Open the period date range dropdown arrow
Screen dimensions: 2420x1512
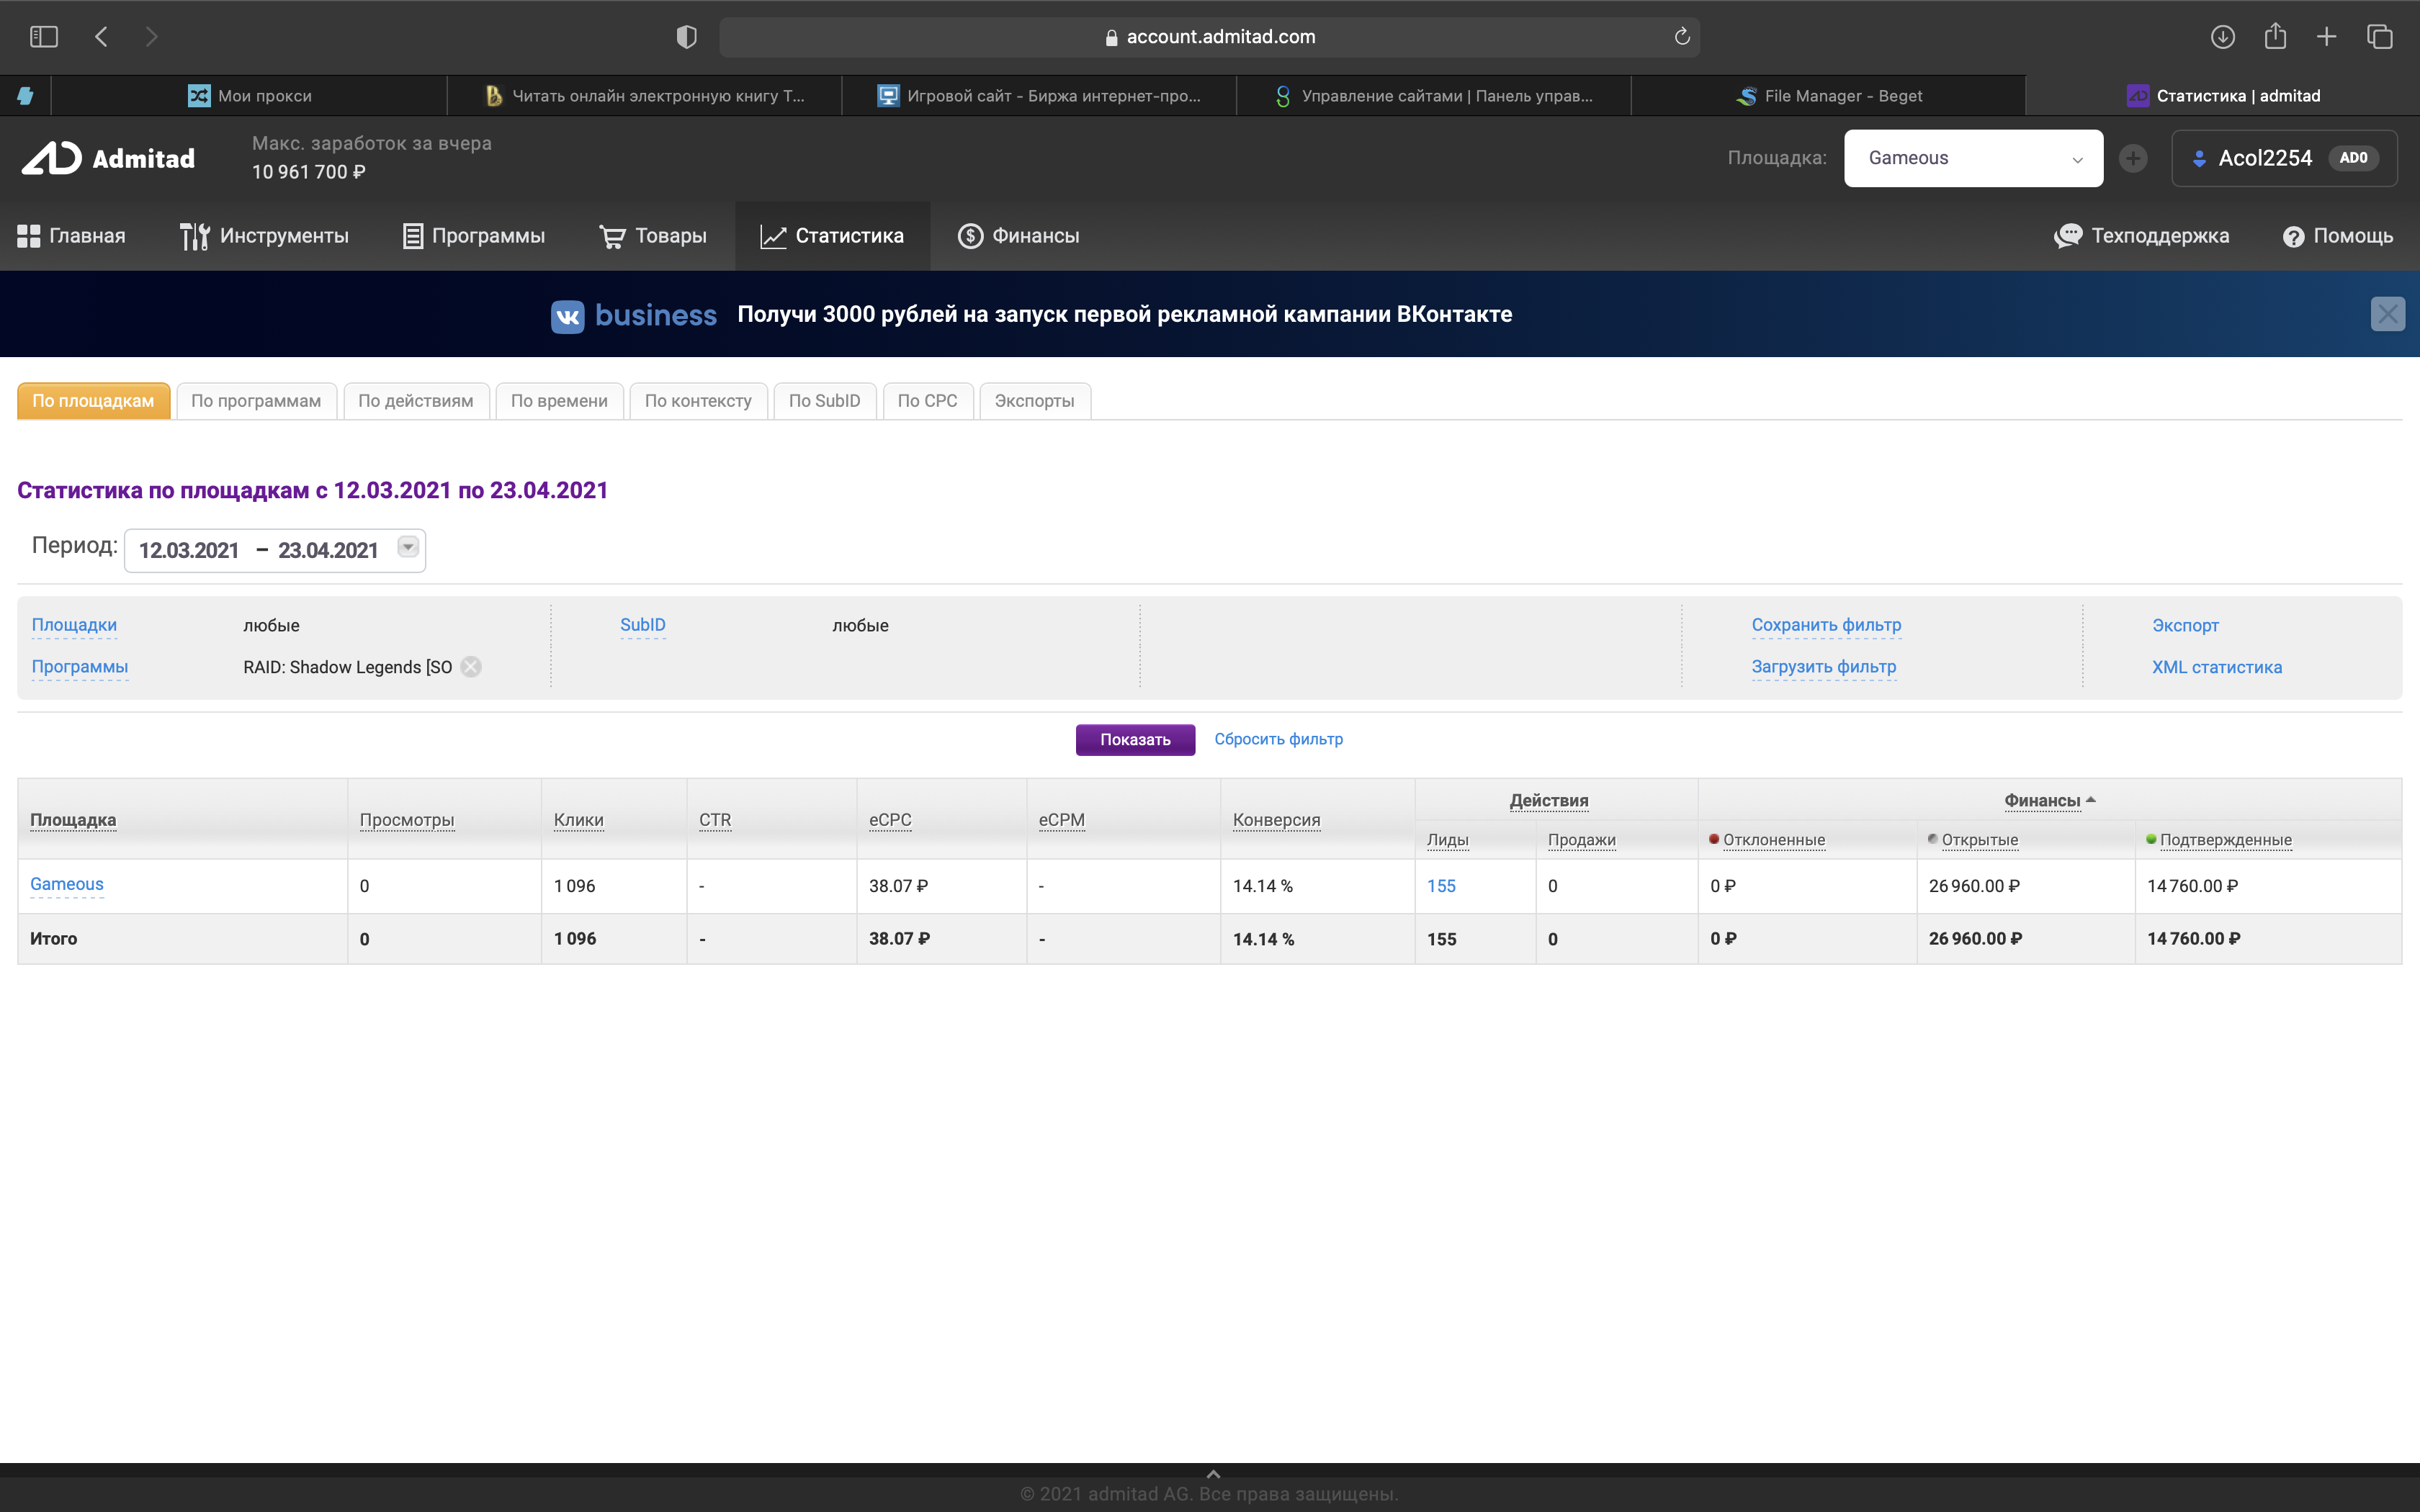[408, 547]
